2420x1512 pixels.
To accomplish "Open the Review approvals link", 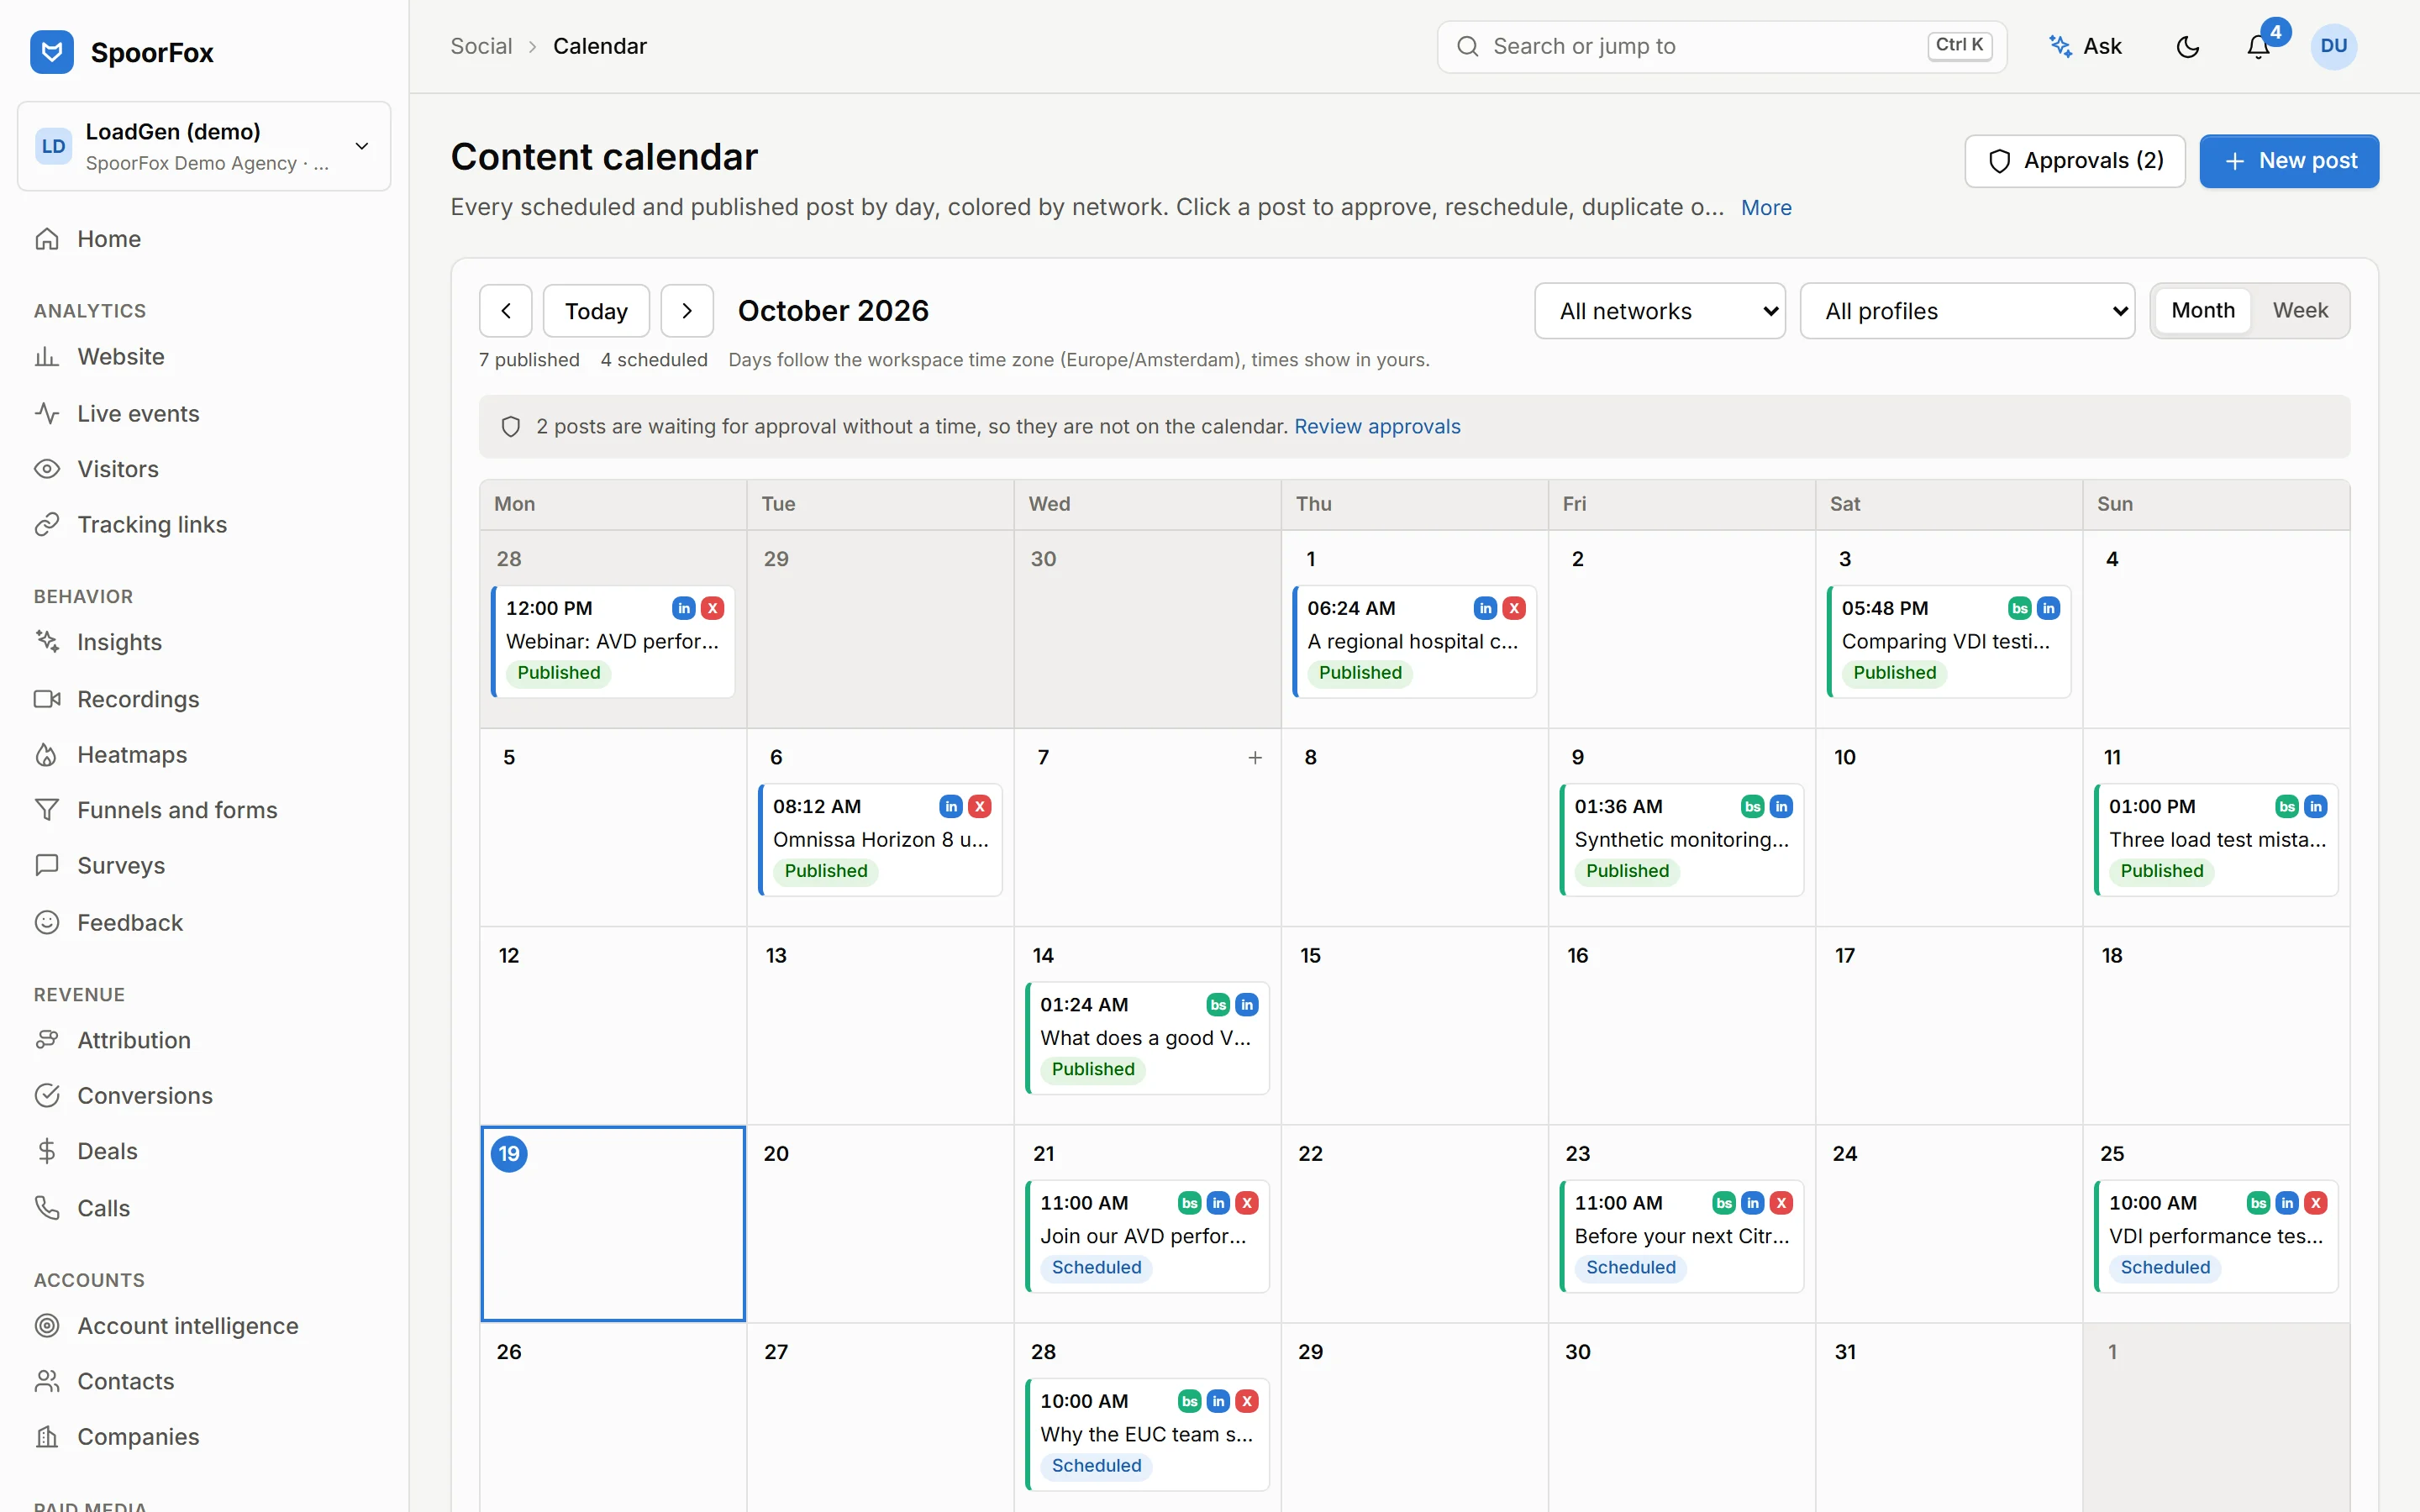I will 1377,427.
